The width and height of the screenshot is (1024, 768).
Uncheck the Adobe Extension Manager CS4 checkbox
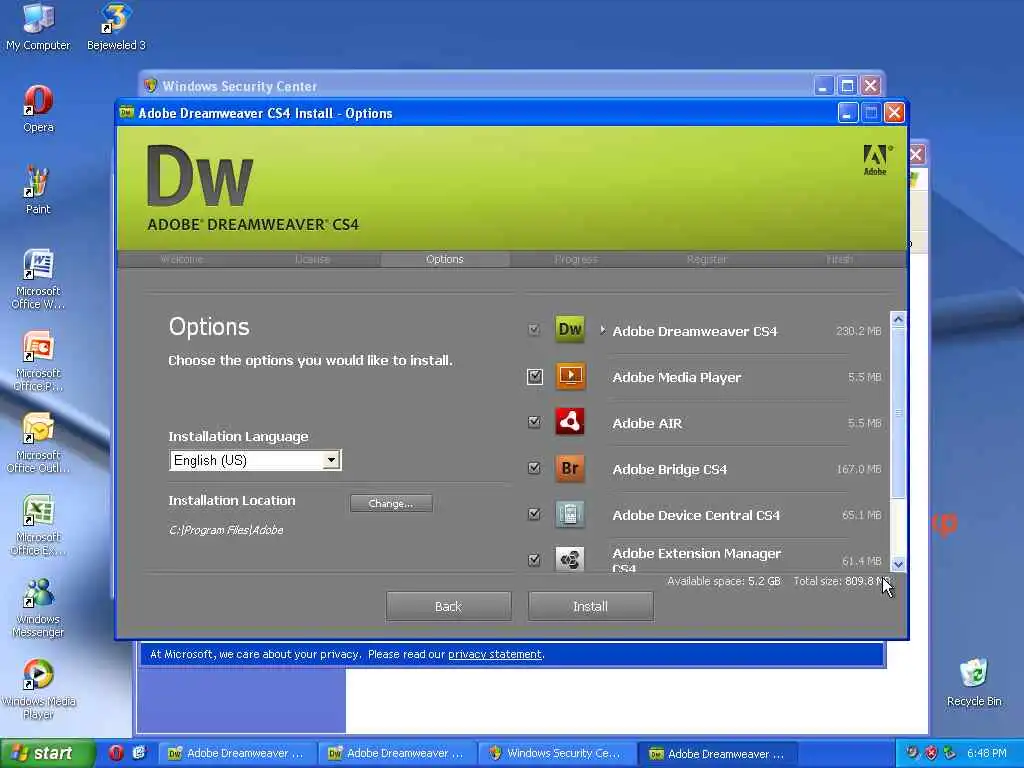534,560
